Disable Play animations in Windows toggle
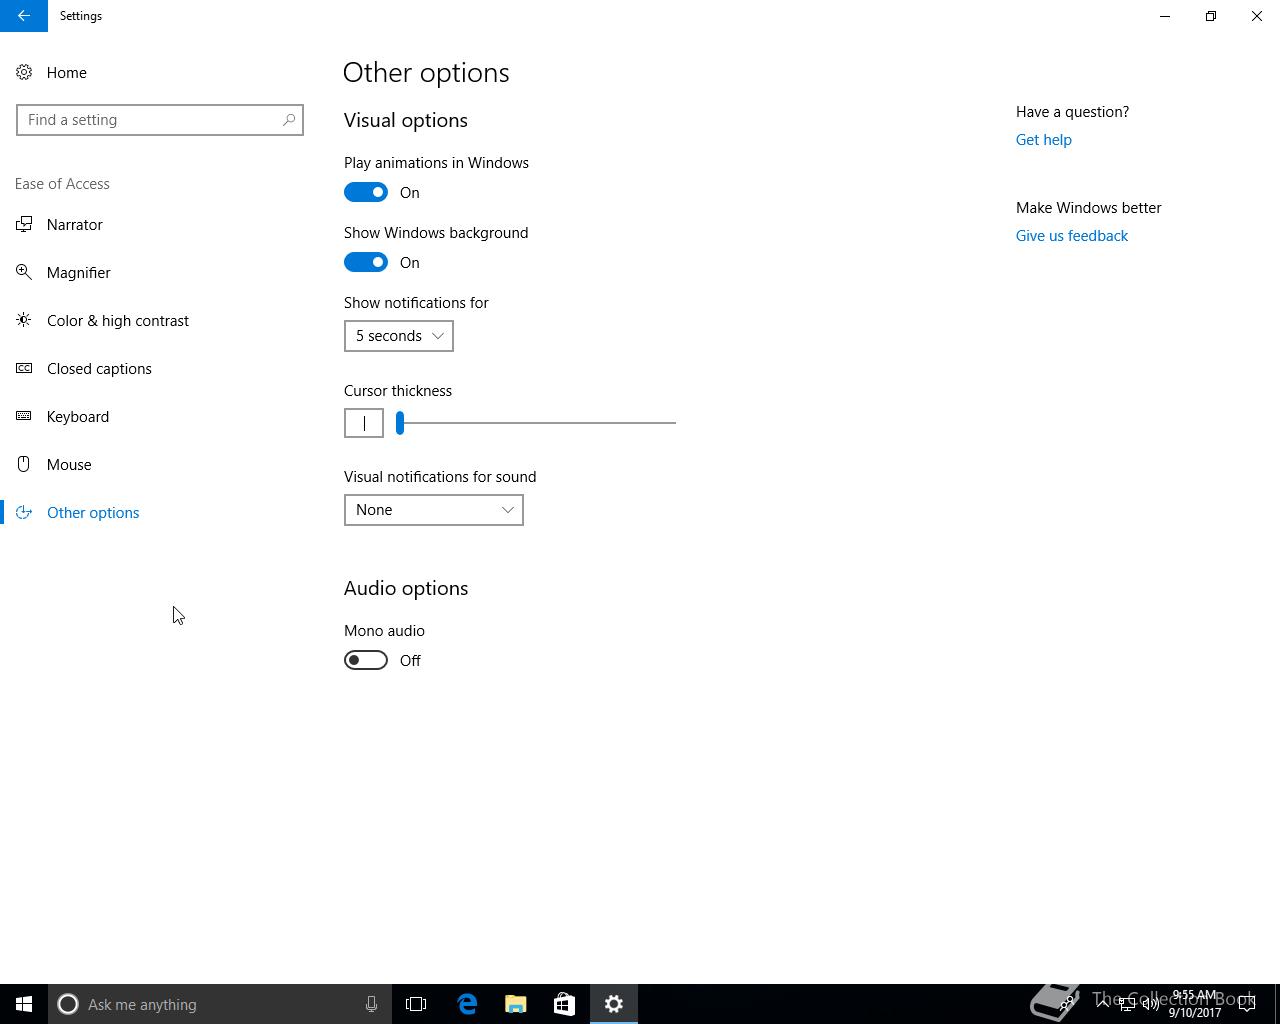The image size is (1280, 1024). pos(366,192)
